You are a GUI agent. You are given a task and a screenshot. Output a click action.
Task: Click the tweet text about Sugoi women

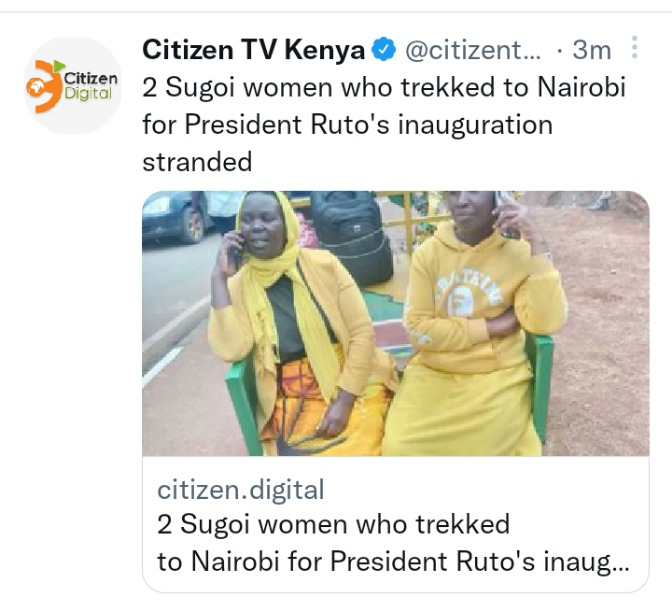tap(384, 124)
